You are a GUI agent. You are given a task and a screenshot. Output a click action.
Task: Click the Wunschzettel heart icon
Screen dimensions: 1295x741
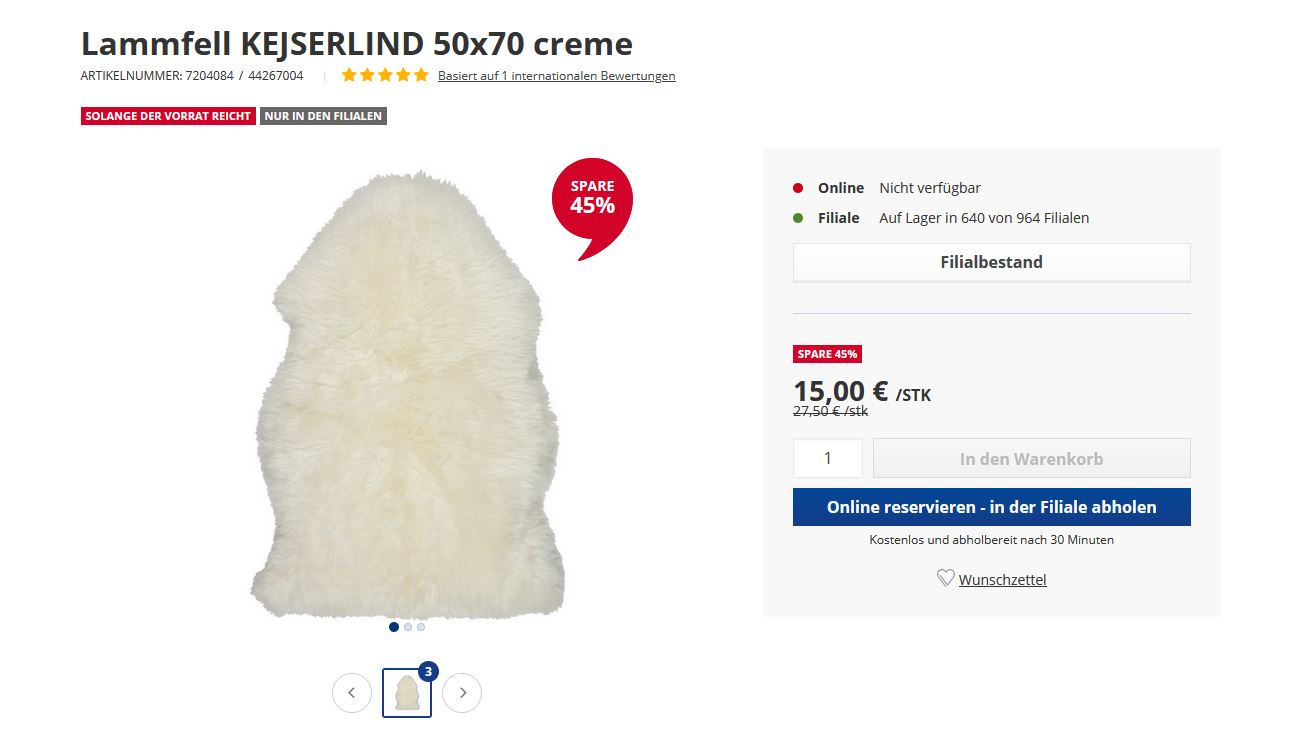pos(945,578)
